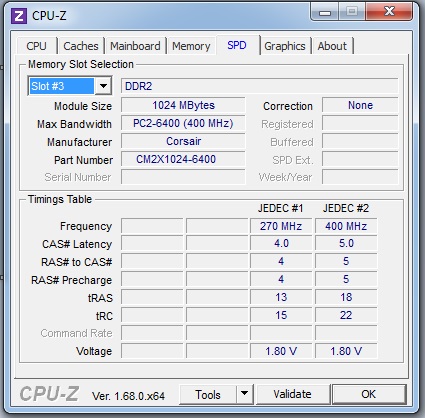Click the DDR2 memory type field
The width and height of the screenshot is (425, 418).
(260, 86)
